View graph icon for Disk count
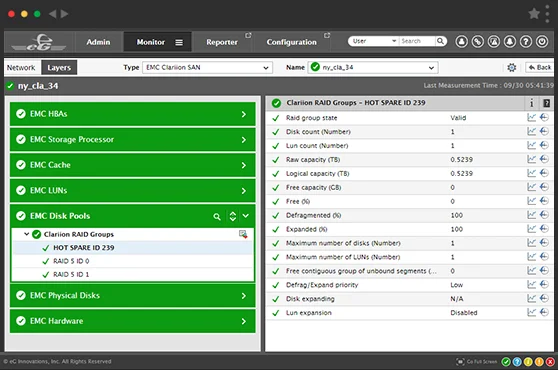 531,131
